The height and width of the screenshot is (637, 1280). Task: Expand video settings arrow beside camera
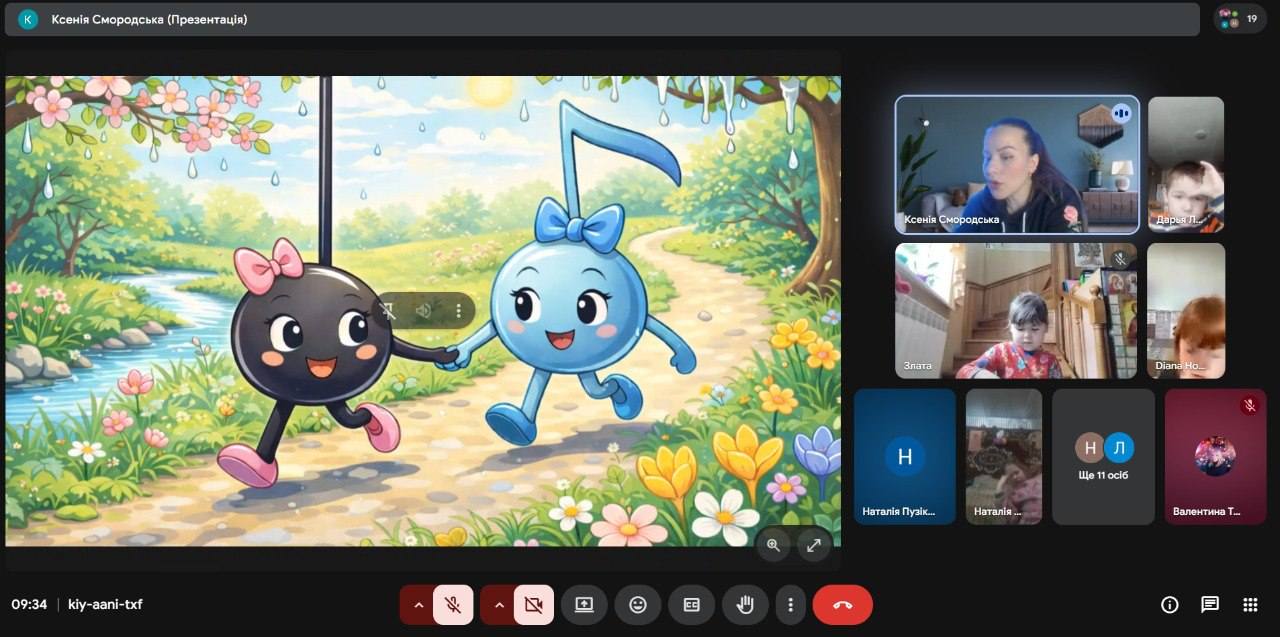pyautogui.click(x=499, y=605)
